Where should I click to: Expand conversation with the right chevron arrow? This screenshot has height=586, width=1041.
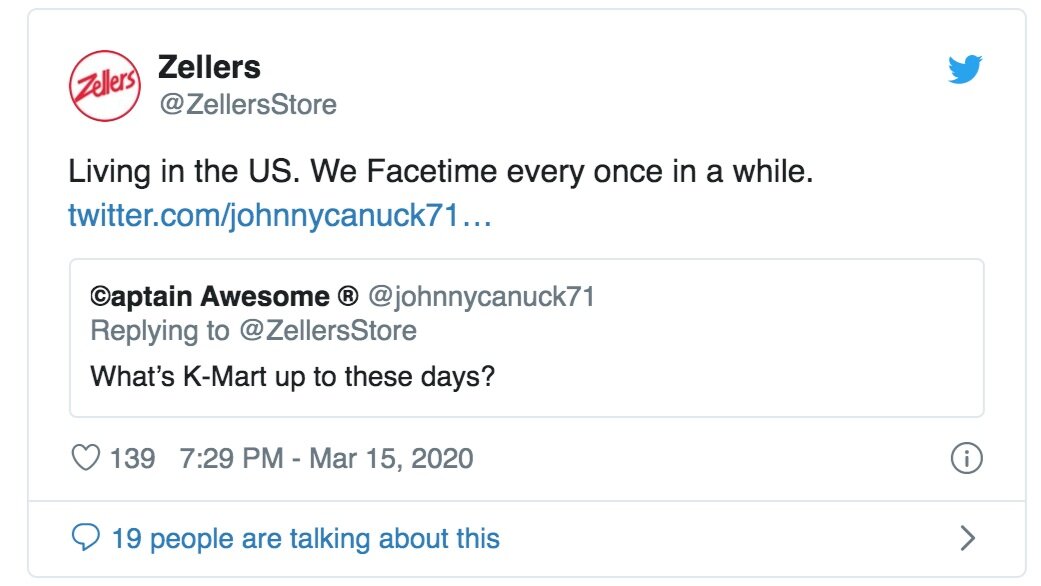[968, 538]
